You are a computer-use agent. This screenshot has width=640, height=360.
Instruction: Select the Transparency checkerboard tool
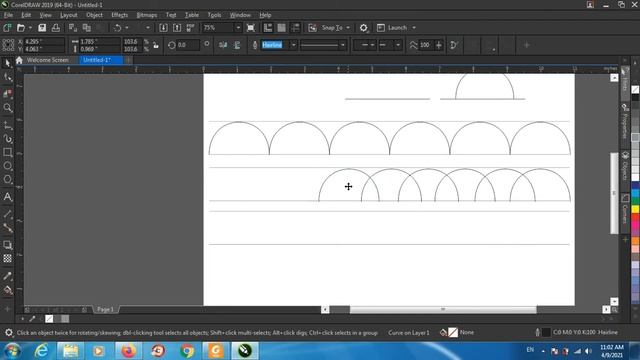pyautogui.click(x=7, y=258)
